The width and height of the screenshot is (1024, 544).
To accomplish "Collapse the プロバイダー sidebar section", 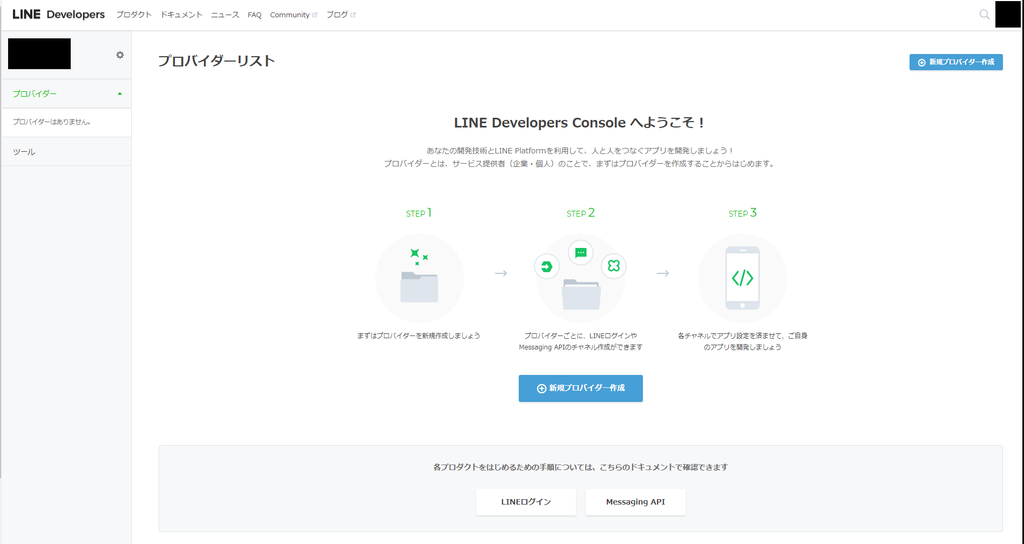I will (120, 94).
